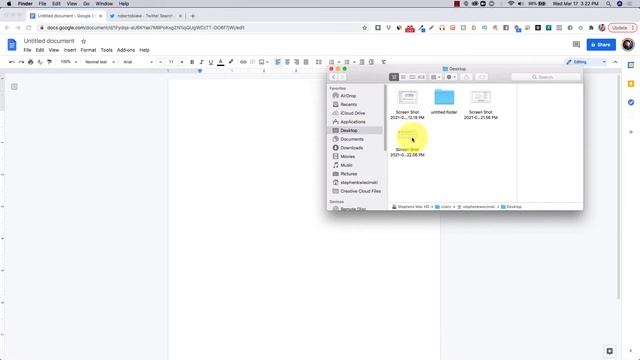Click the browser address bar
The height and width of the screenshot is (360, 640).
[200, 28]
